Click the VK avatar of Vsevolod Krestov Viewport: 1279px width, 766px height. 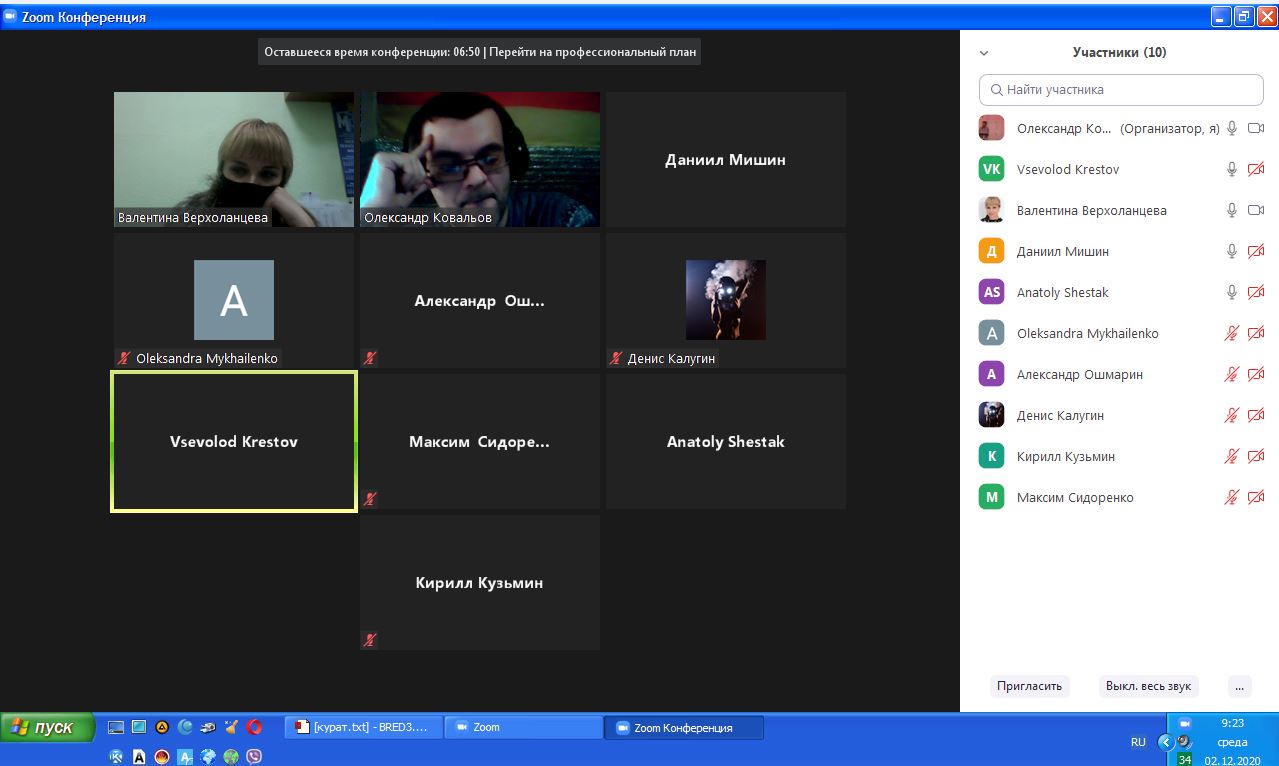click(x=991, y=170)
